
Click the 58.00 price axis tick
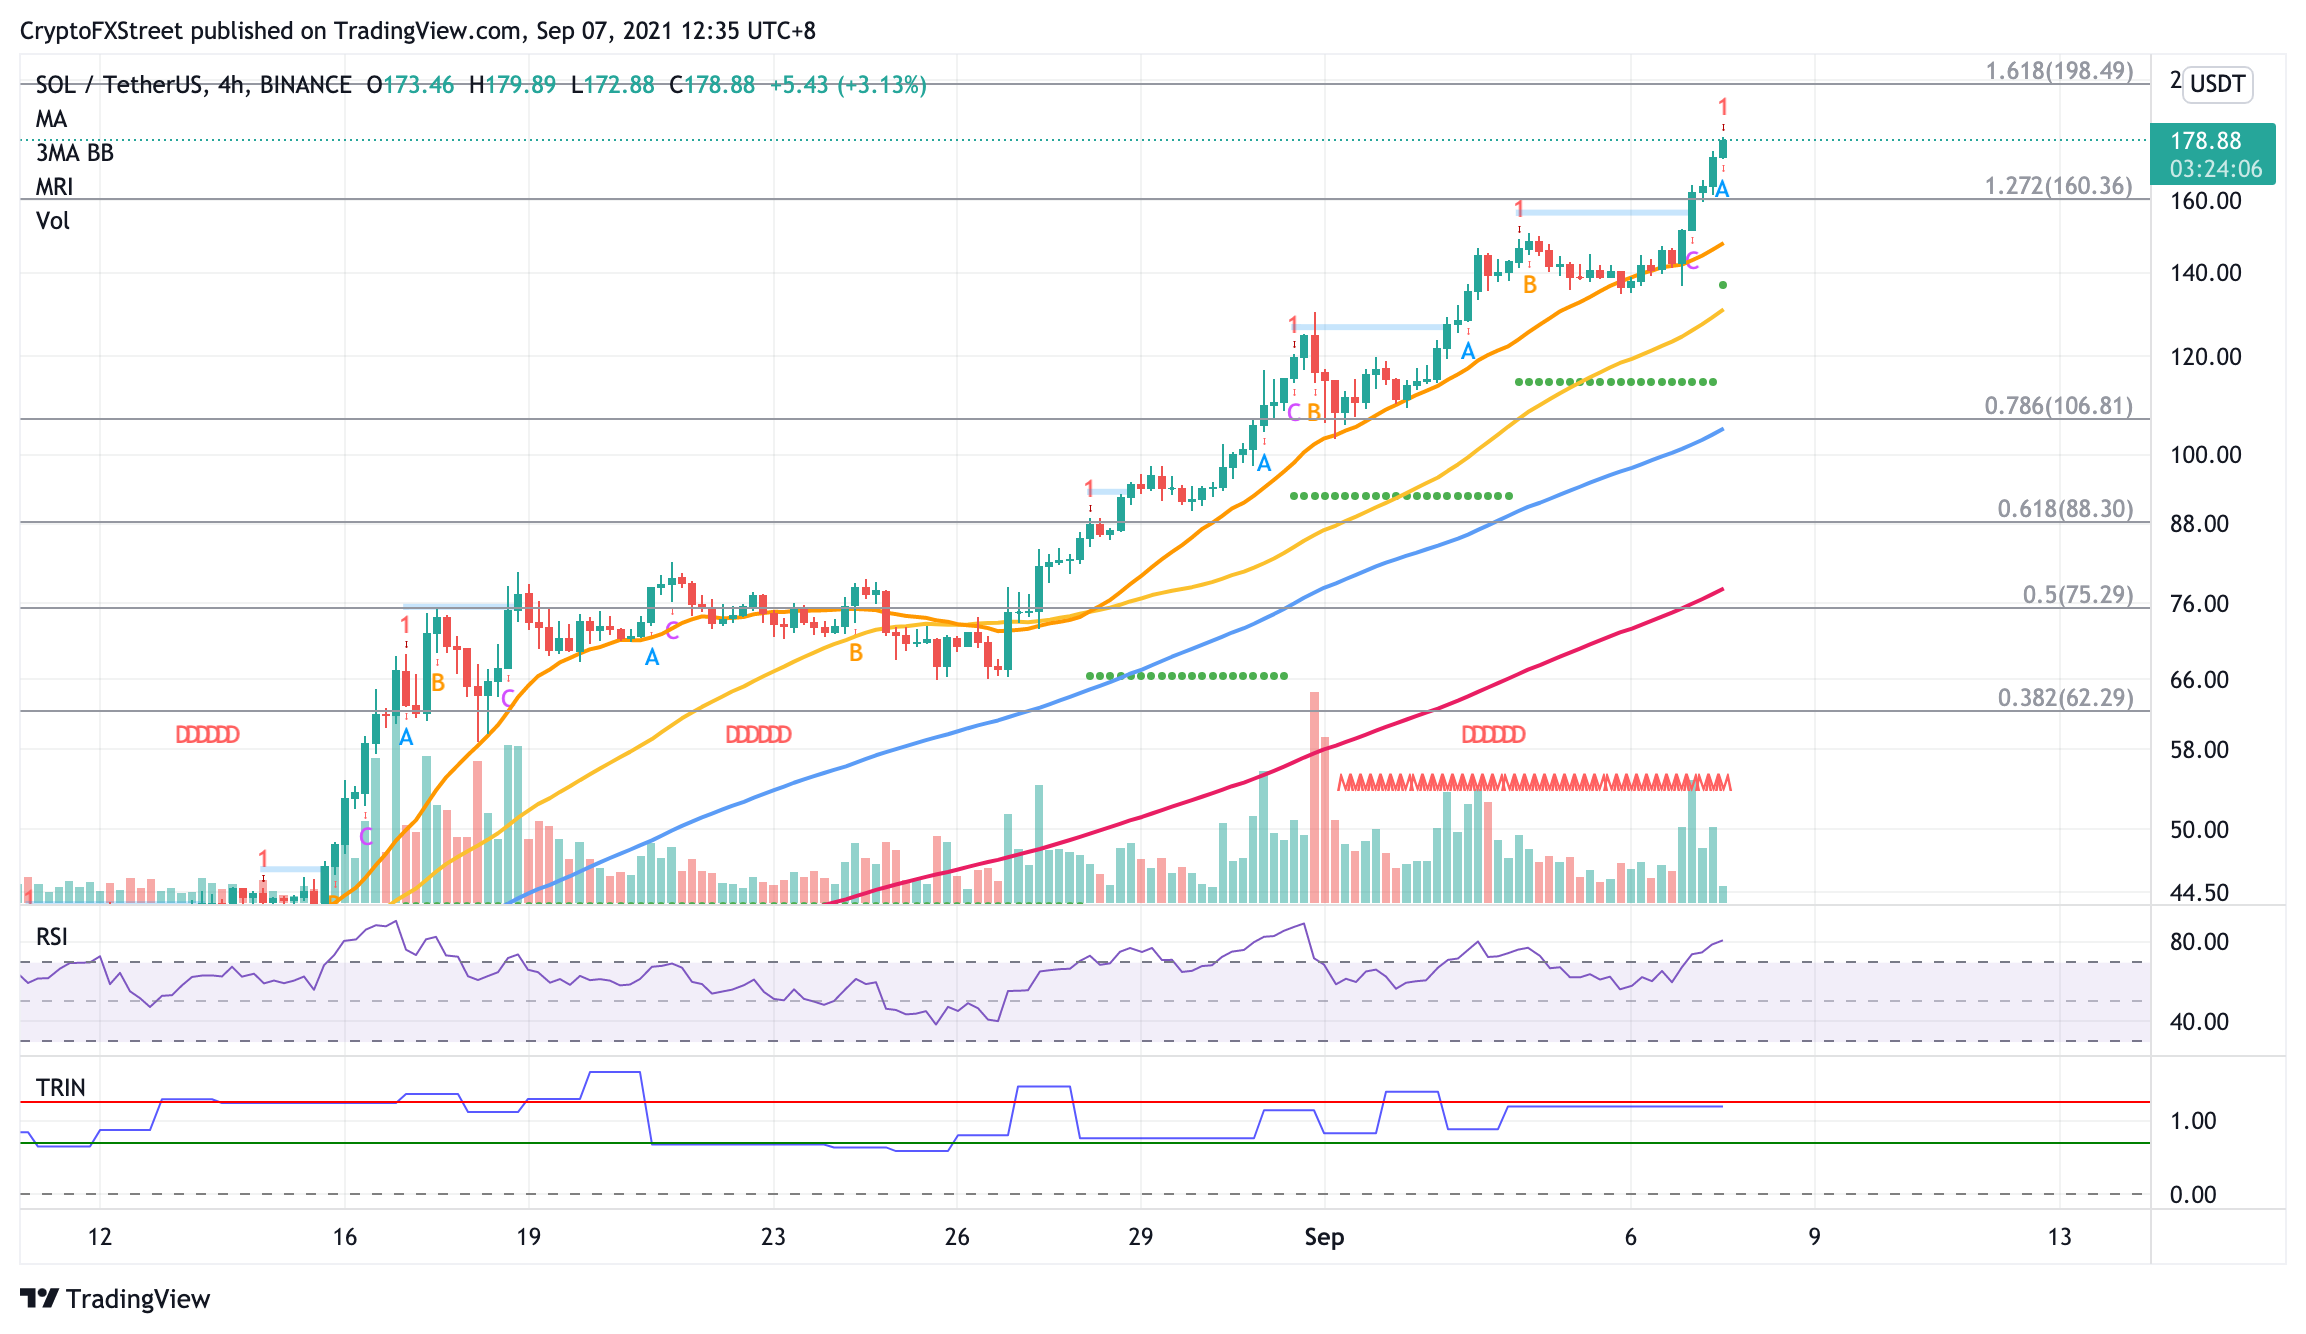coord(2200,750)
